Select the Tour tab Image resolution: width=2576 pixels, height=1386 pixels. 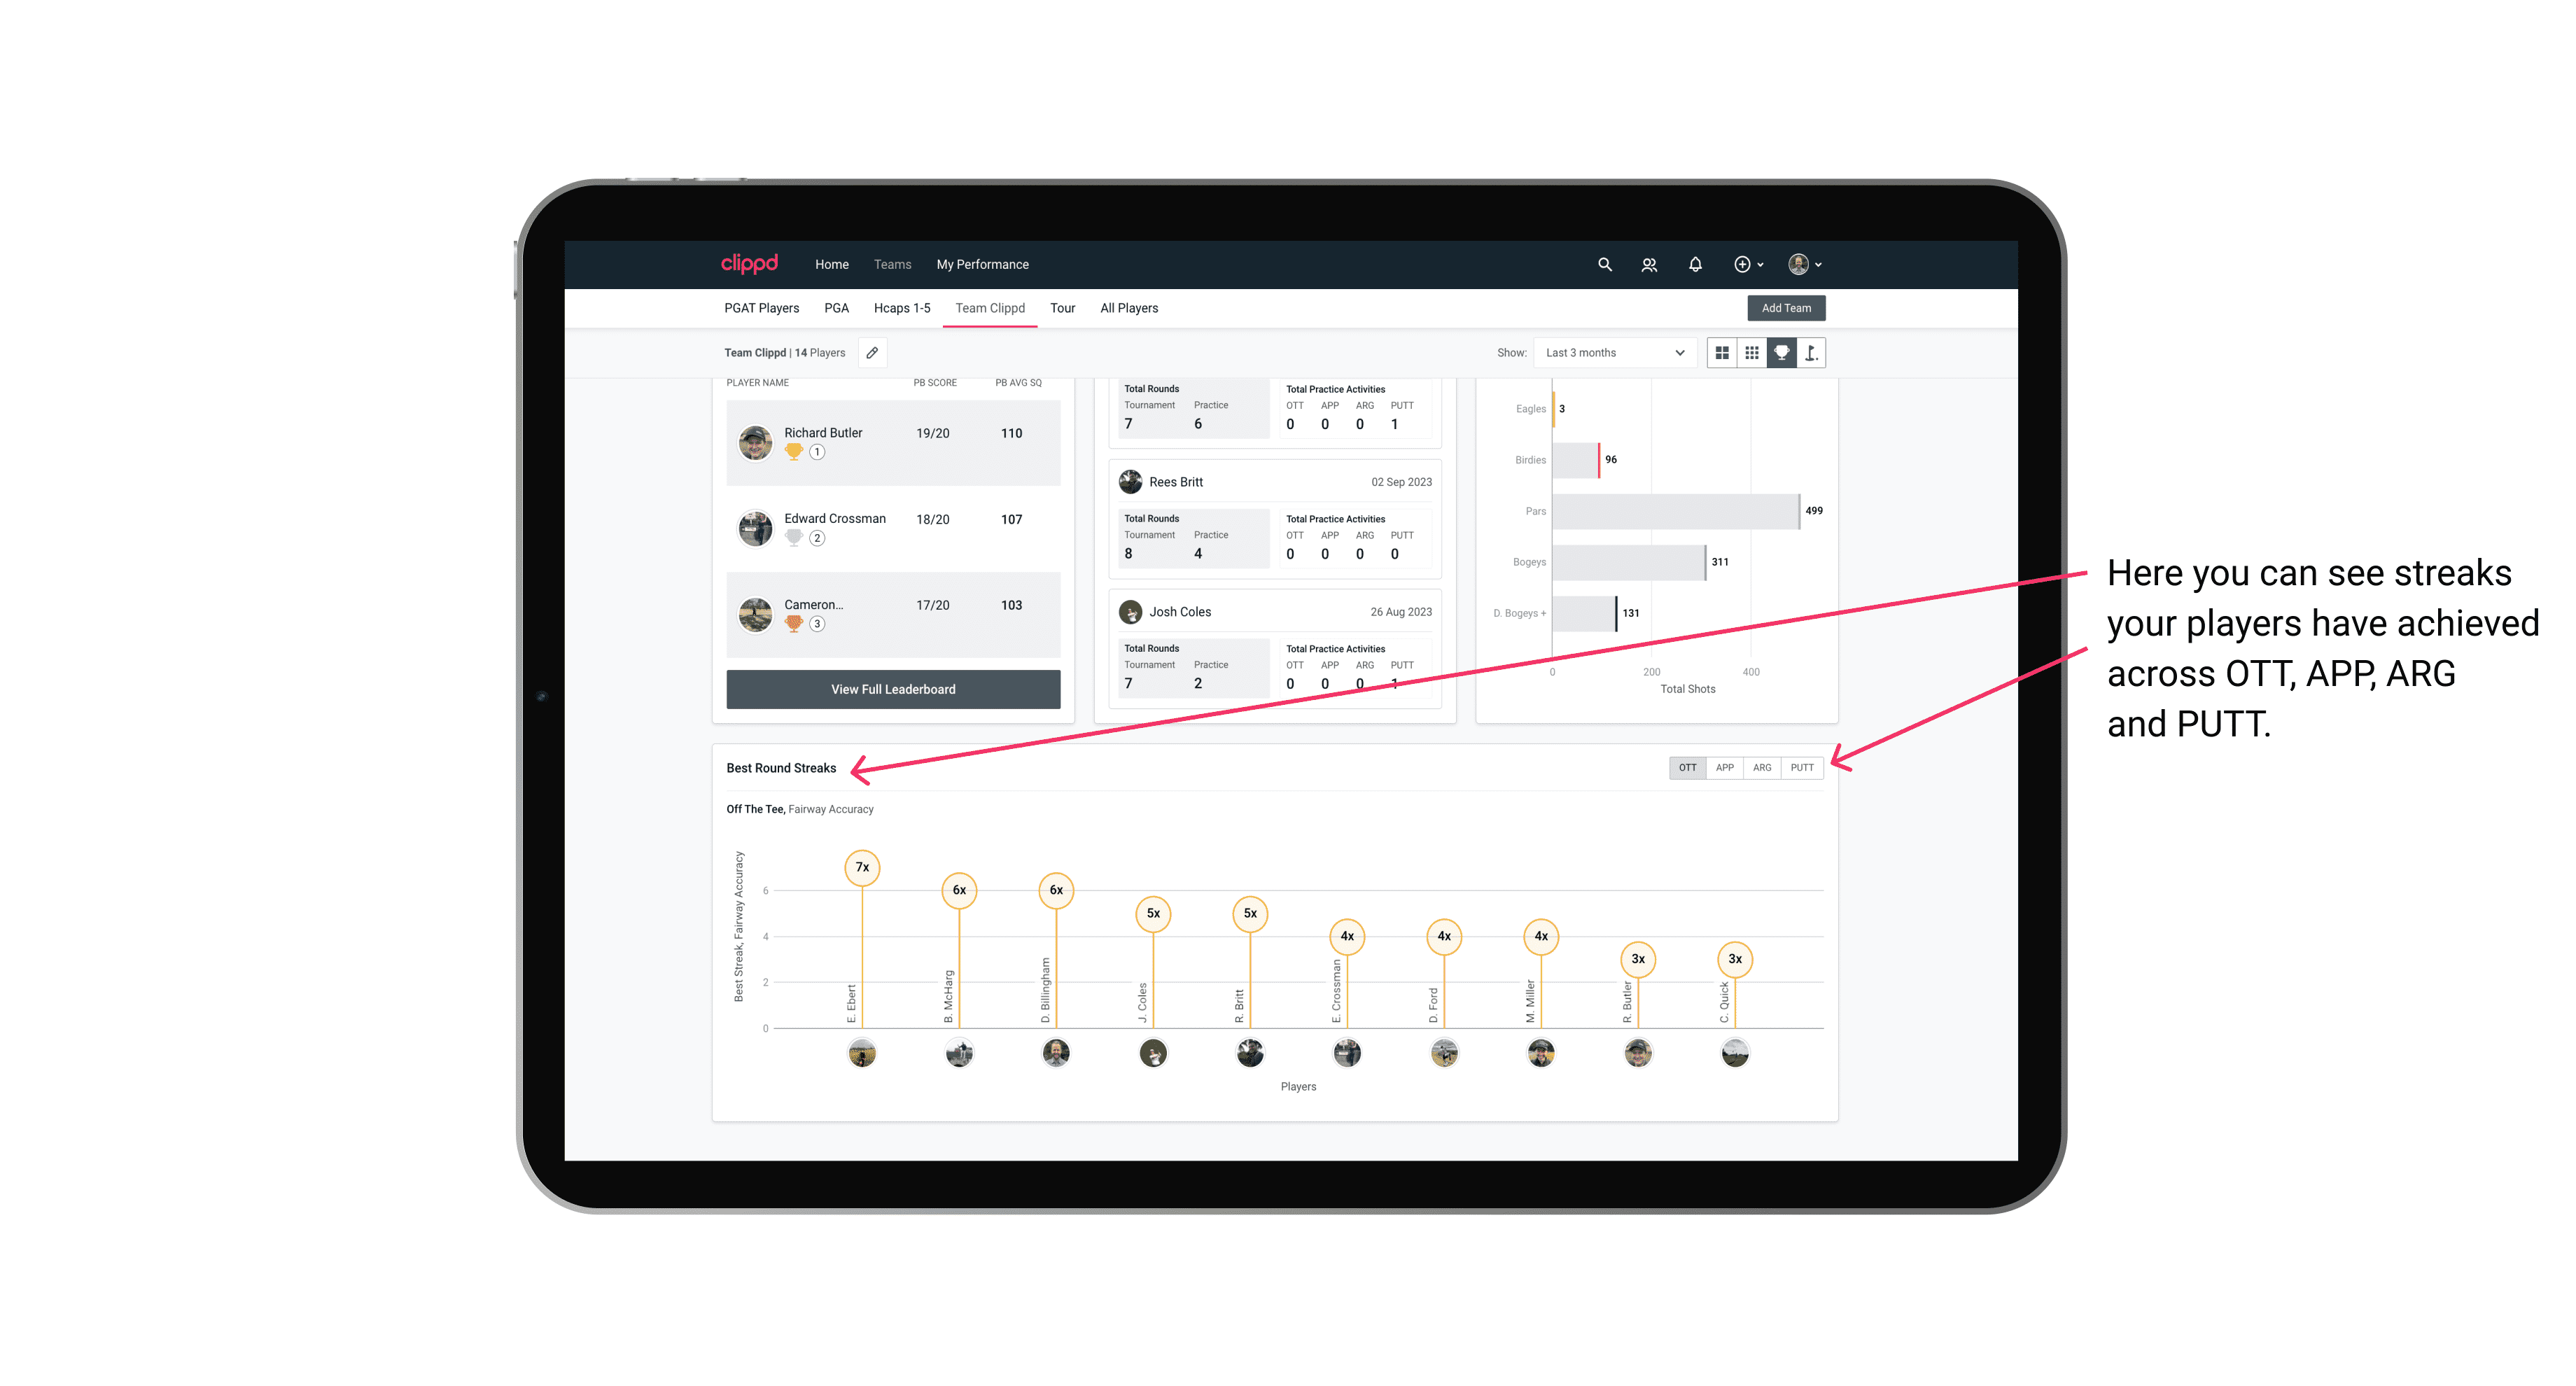pos(1058,307)
